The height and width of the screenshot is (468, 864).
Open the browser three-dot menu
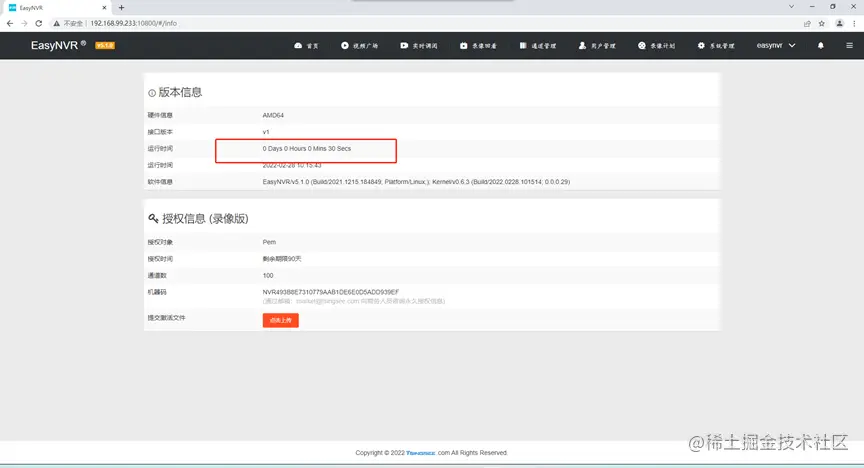click(x=854, y=23)
